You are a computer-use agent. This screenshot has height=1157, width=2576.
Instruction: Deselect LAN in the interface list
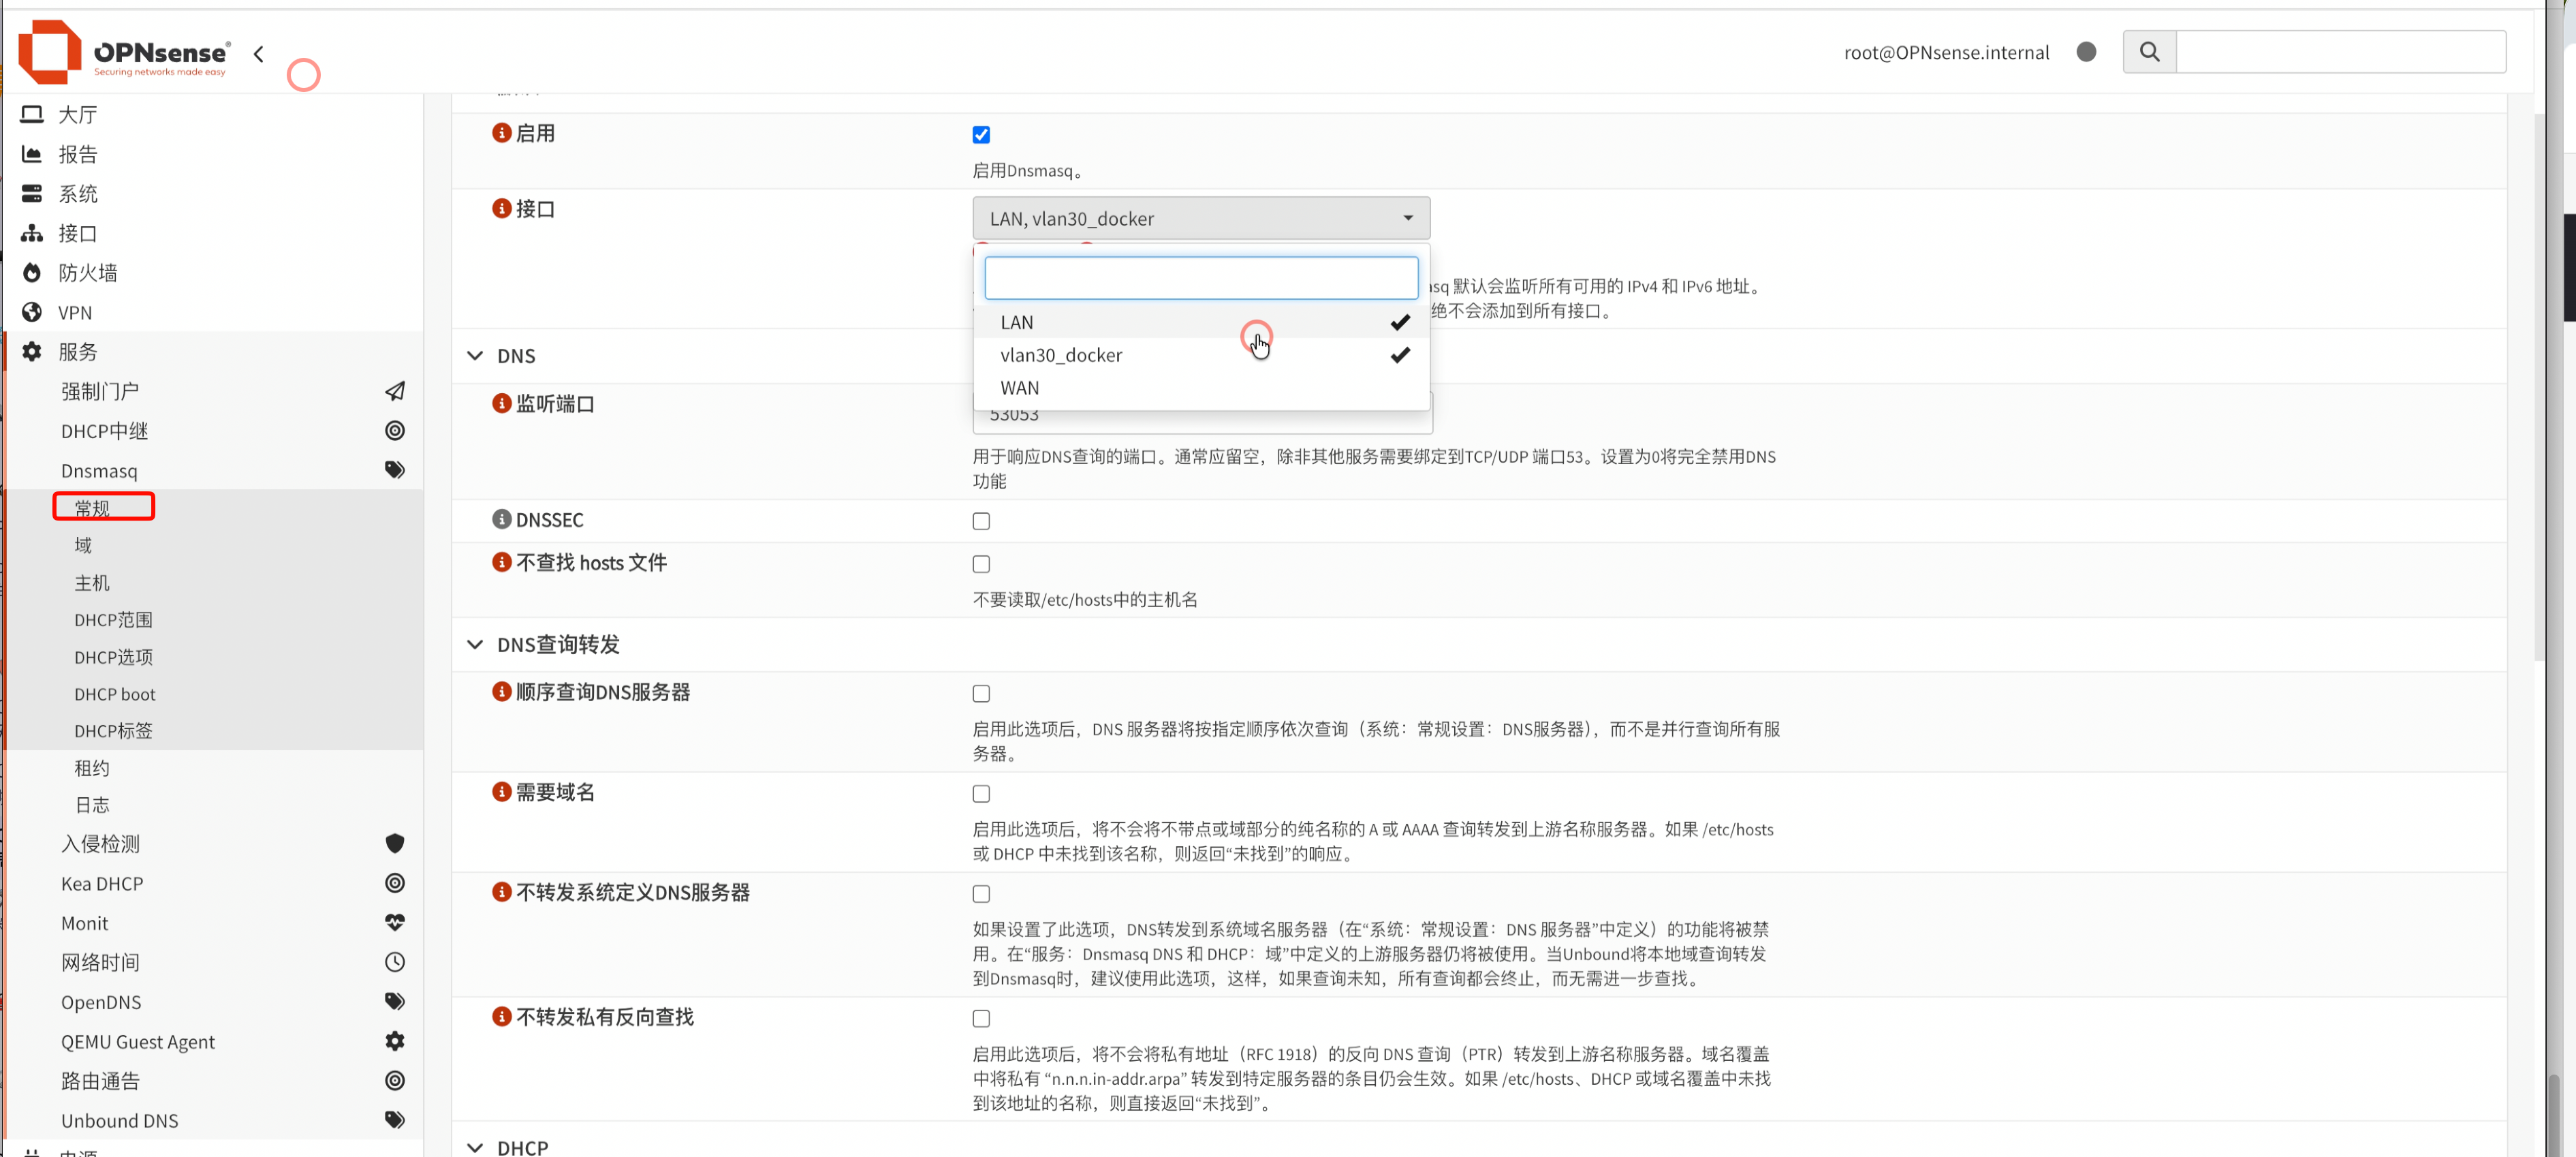tap(1201, 322)
